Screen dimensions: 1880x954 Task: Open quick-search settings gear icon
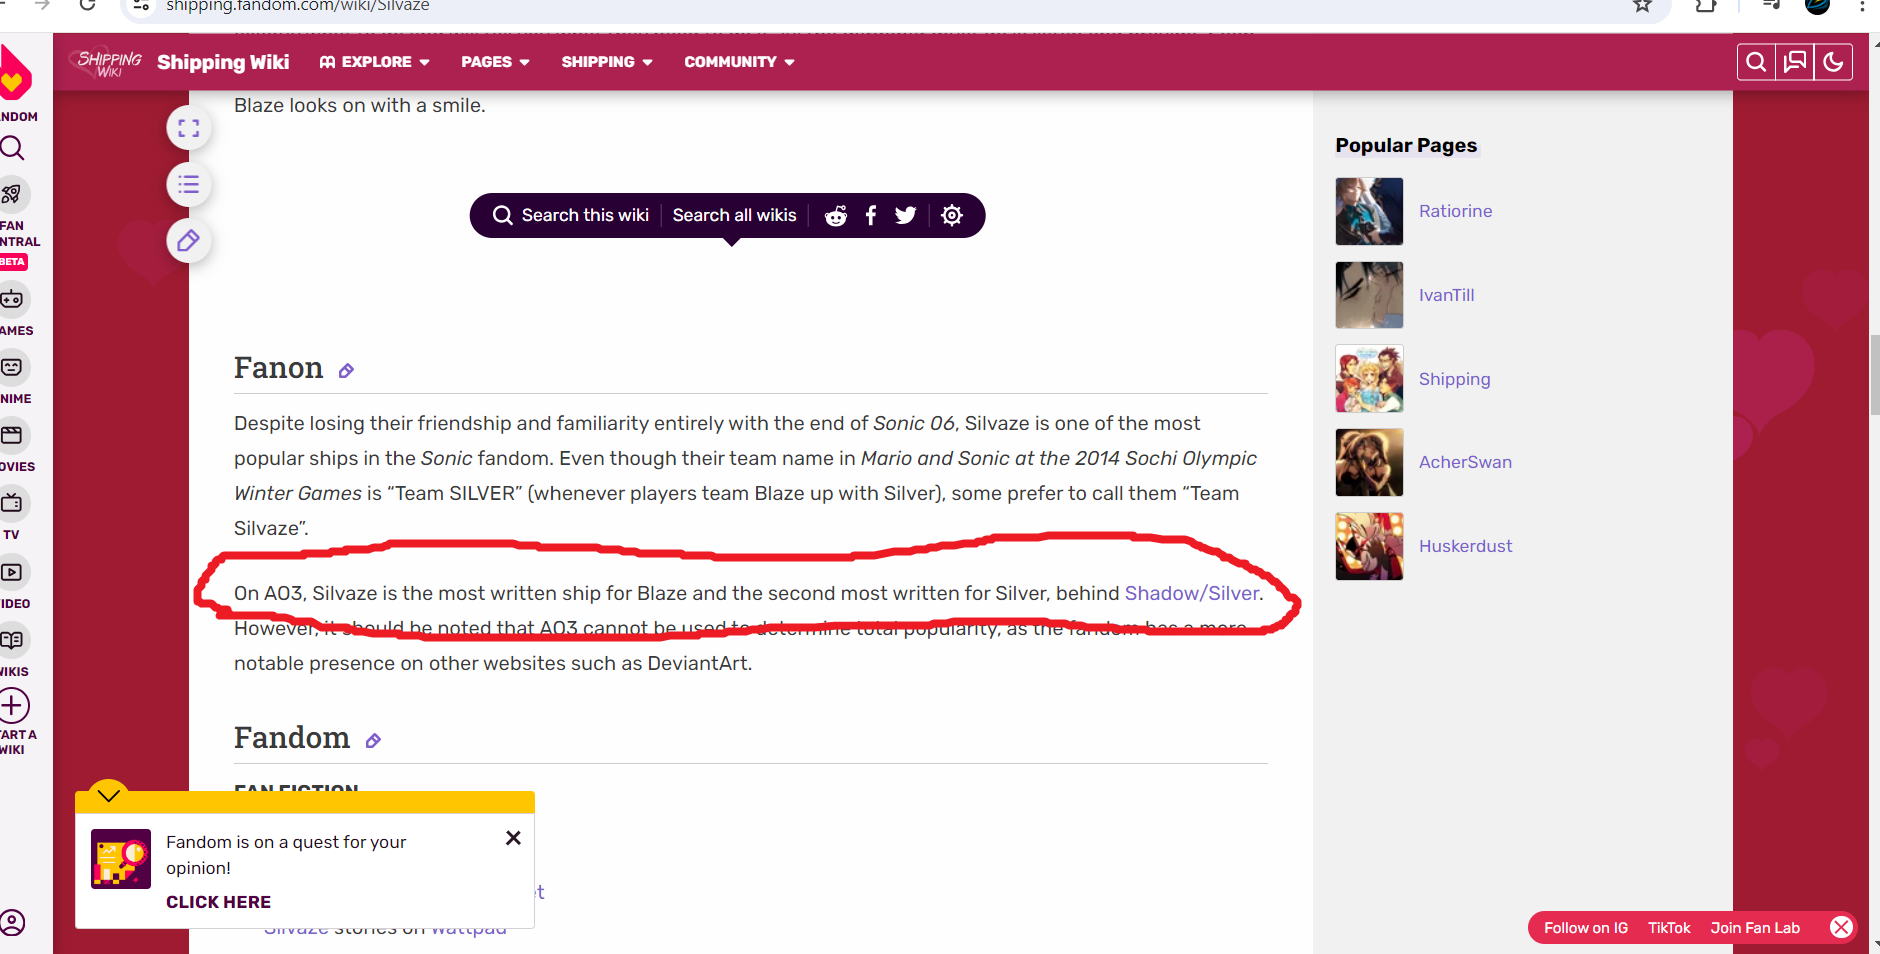pyautogui.click(x=952, y=216)
